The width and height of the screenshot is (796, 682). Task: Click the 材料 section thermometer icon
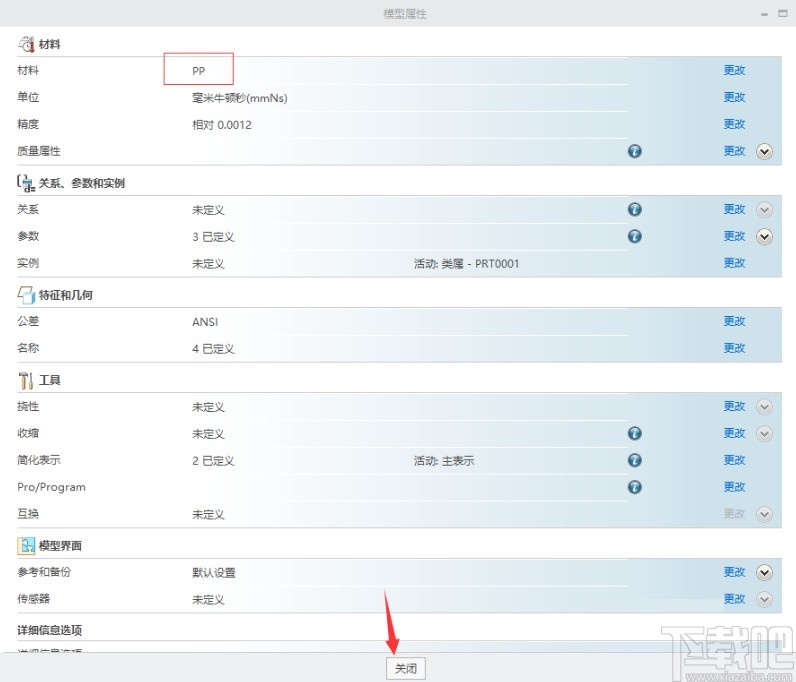26,44
